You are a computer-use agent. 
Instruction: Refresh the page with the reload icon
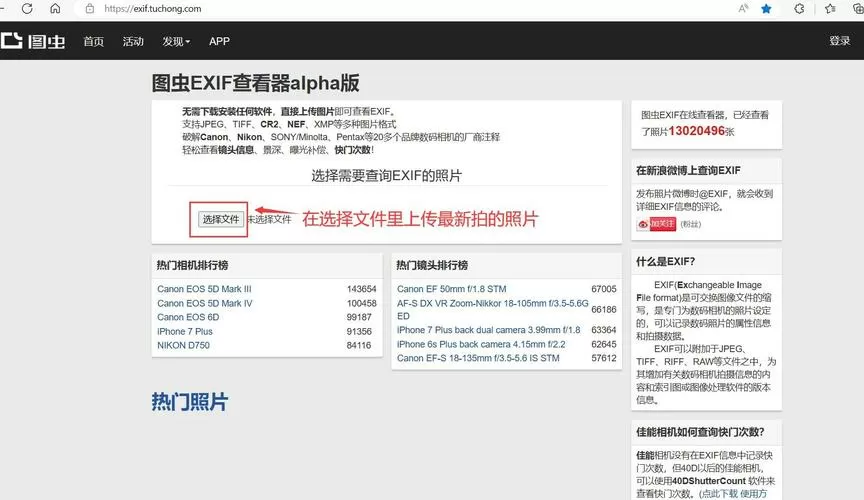point(27,9)
